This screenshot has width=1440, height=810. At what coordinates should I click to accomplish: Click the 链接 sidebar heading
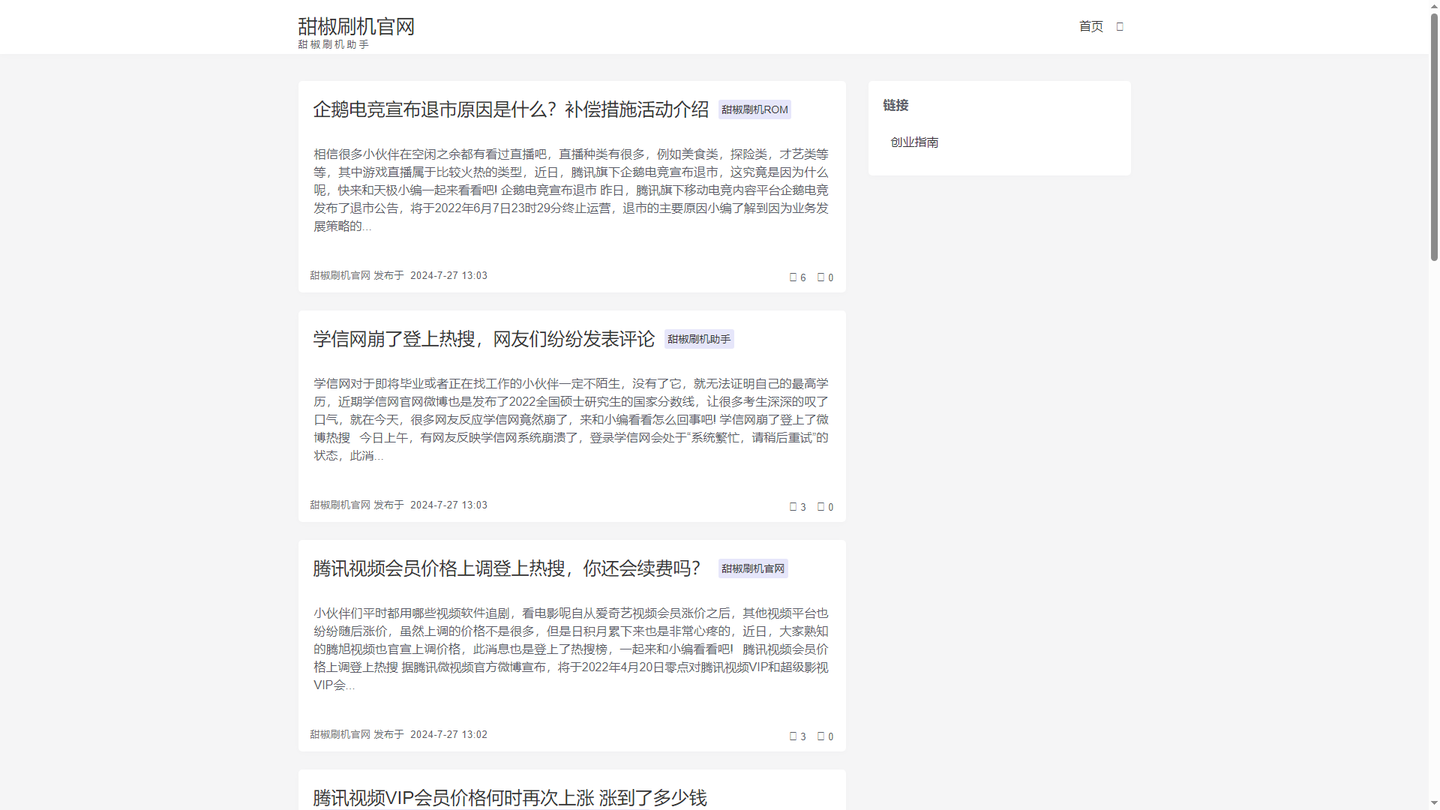point(896,105)
